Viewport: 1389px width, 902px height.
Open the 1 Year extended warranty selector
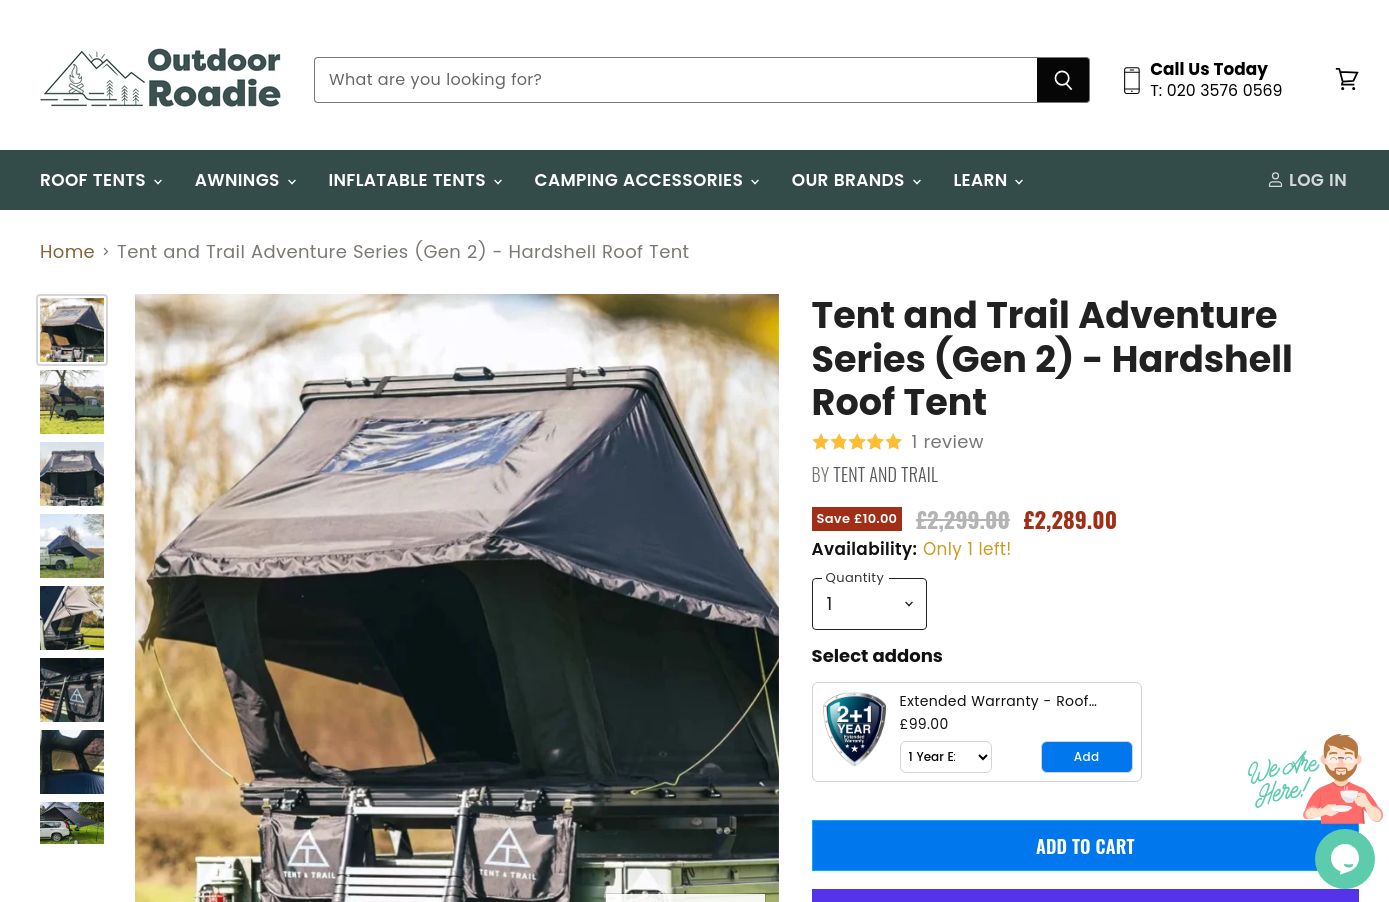click(x=946, y=757)
